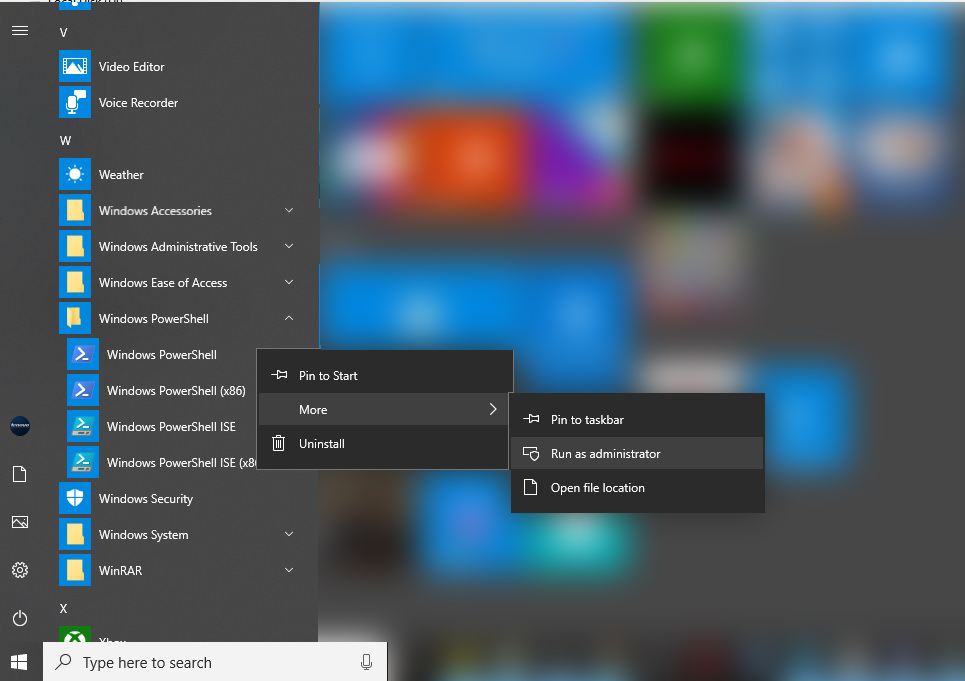Image resolution: width=965 pixels, height=681 pixels.
Task: Open Settings from the sidebar gear
Action: [x=19, y=570]
